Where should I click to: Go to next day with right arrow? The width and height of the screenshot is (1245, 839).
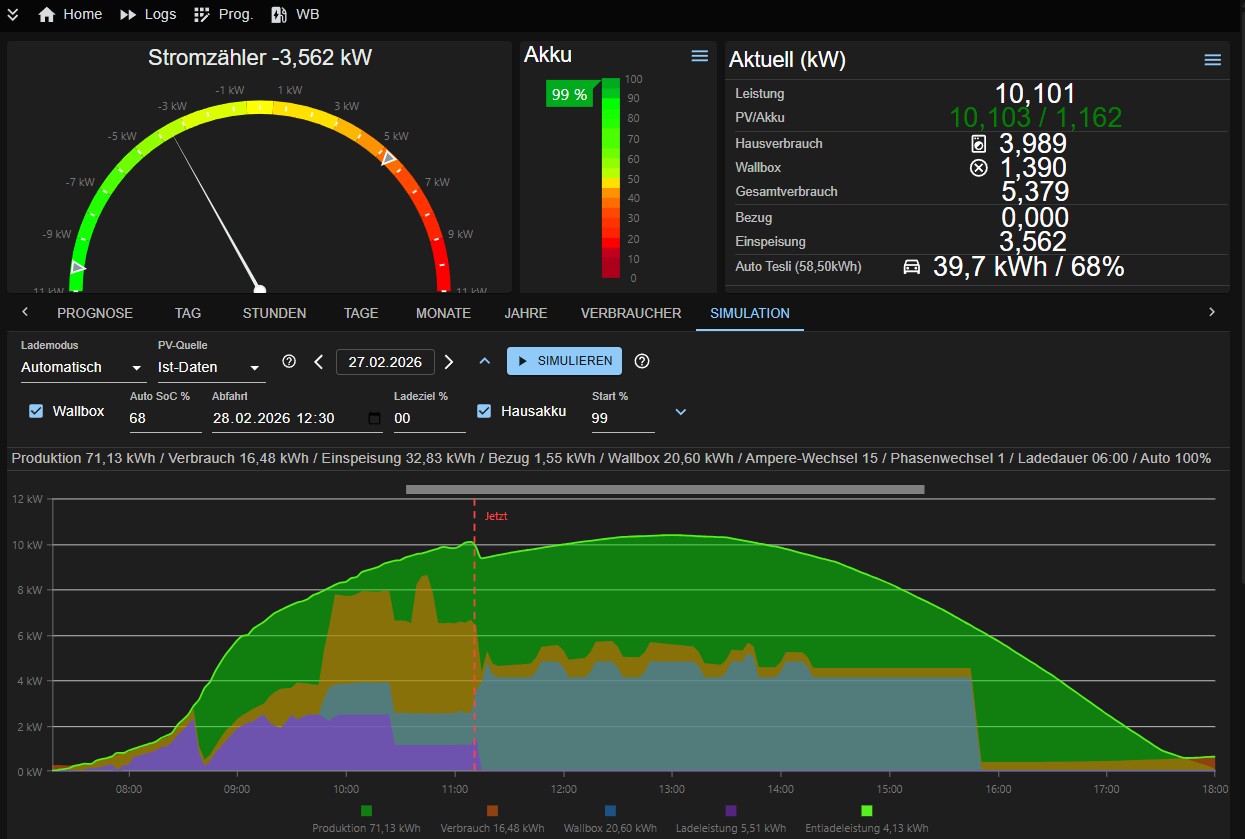449,361
